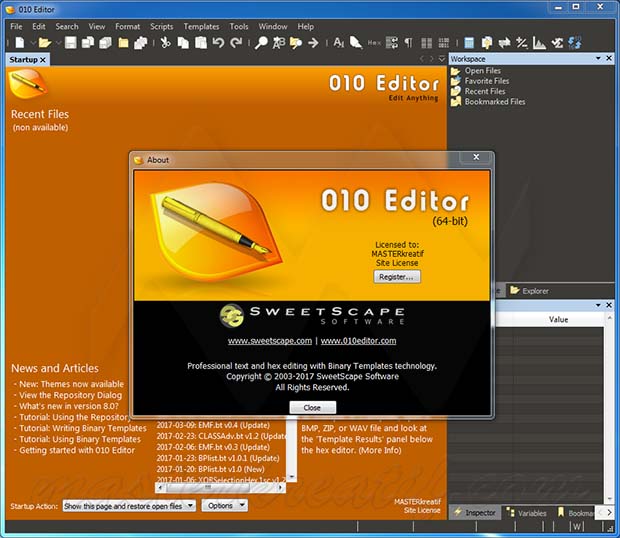This screenshot has height=538, width=620.
Task: Click the Value column header
Action: 558,319
